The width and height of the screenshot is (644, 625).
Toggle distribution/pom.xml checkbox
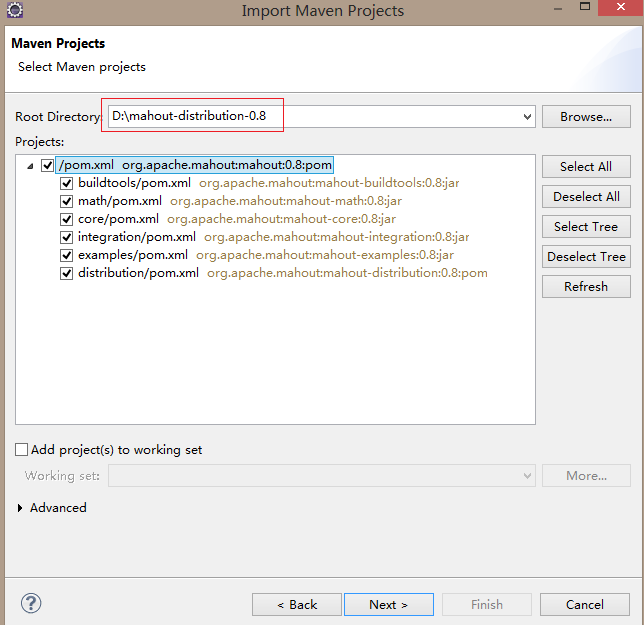67,273
